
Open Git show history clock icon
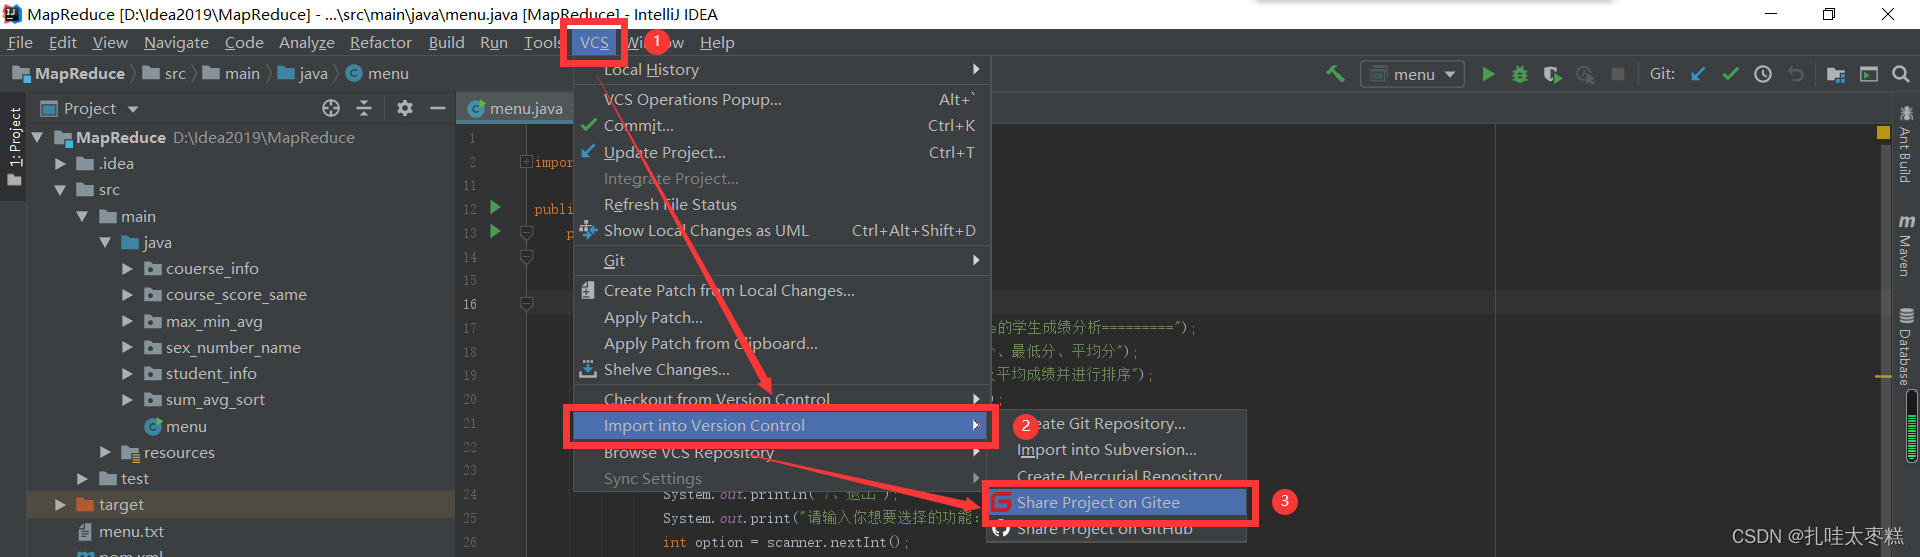1763,74
